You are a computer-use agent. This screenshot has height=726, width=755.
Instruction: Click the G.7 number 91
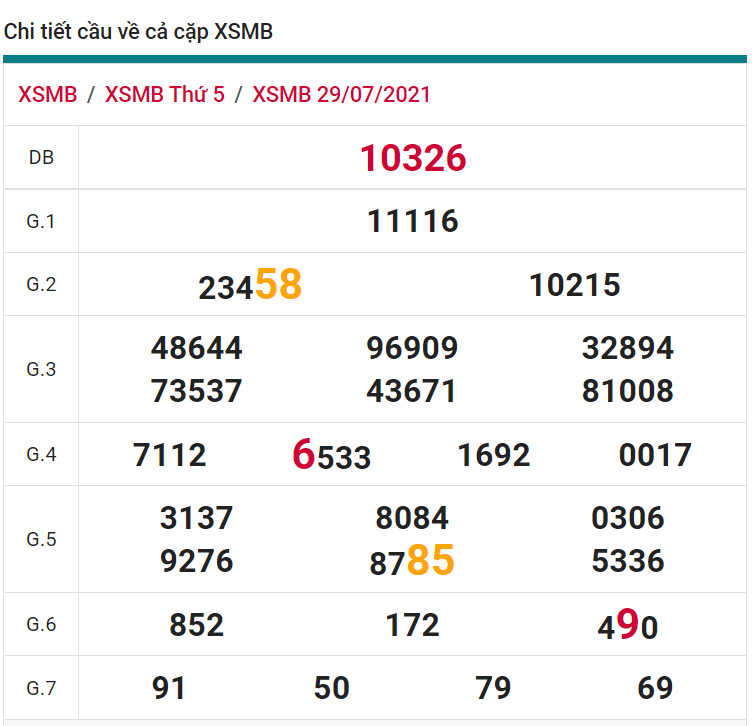click(169, 688)
